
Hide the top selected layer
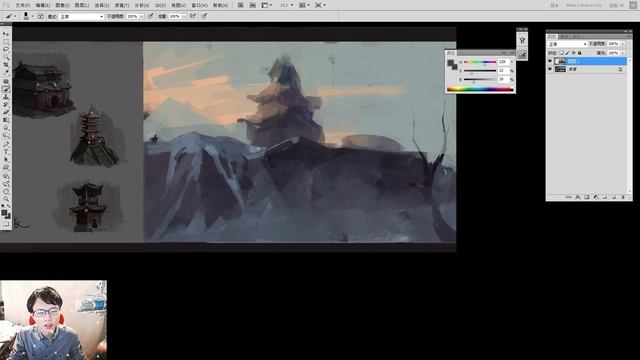pos(550,61)
